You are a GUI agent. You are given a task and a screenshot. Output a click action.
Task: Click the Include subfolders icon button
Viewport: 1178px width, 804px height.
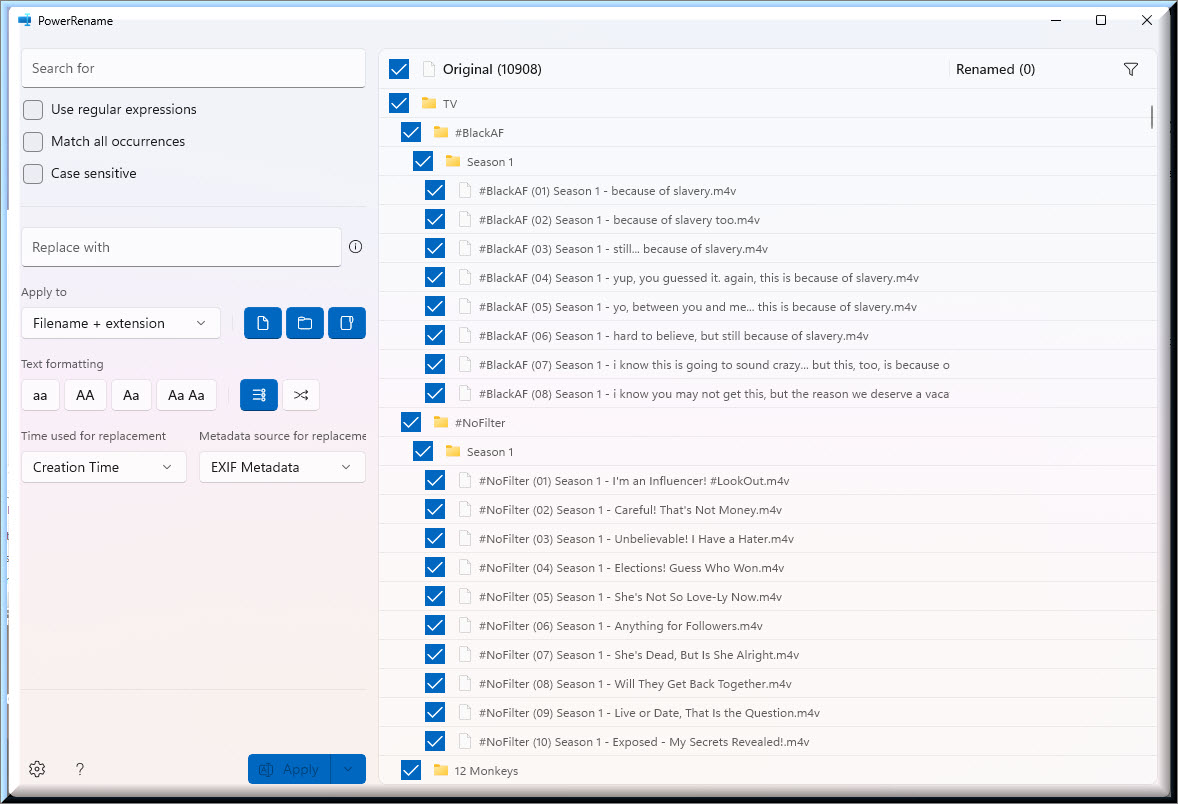[x=347, y=323]
